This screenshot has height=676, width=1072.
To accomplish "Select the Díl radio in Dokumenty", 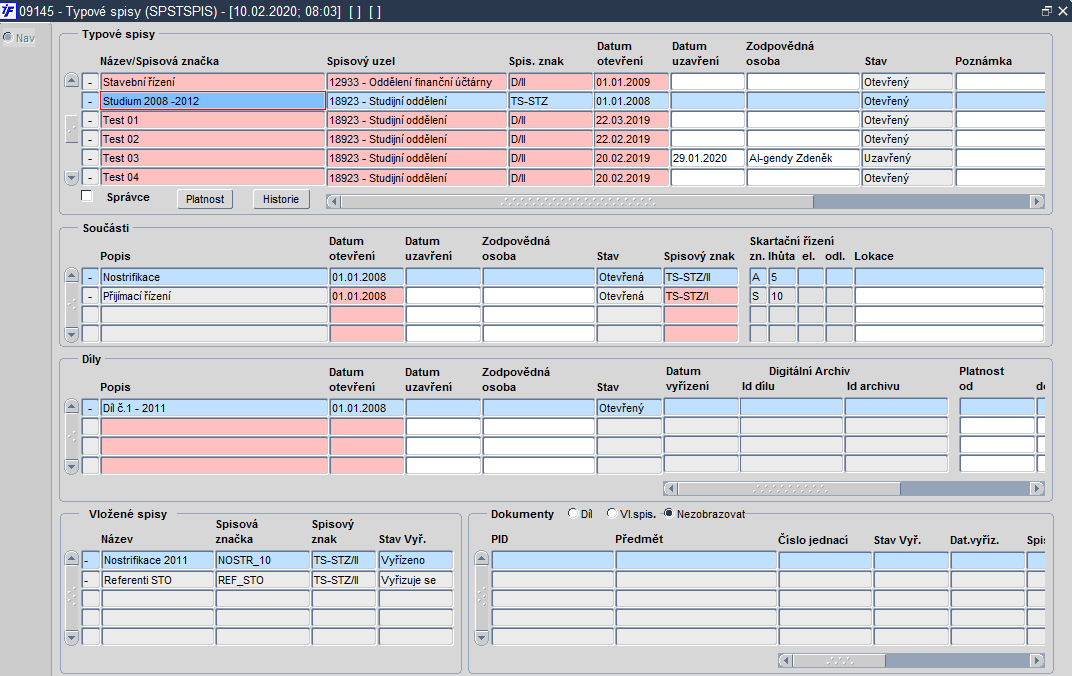I will (573, 513).
